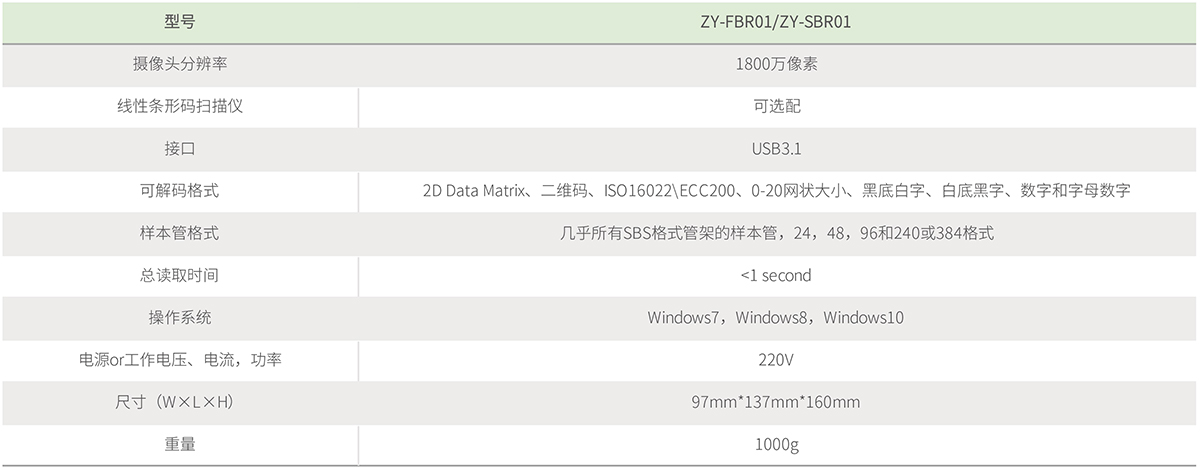Viewport: 1200px width, 468px height.
Task: Click the 总读取时间 row label
Action: click(180, 275)
